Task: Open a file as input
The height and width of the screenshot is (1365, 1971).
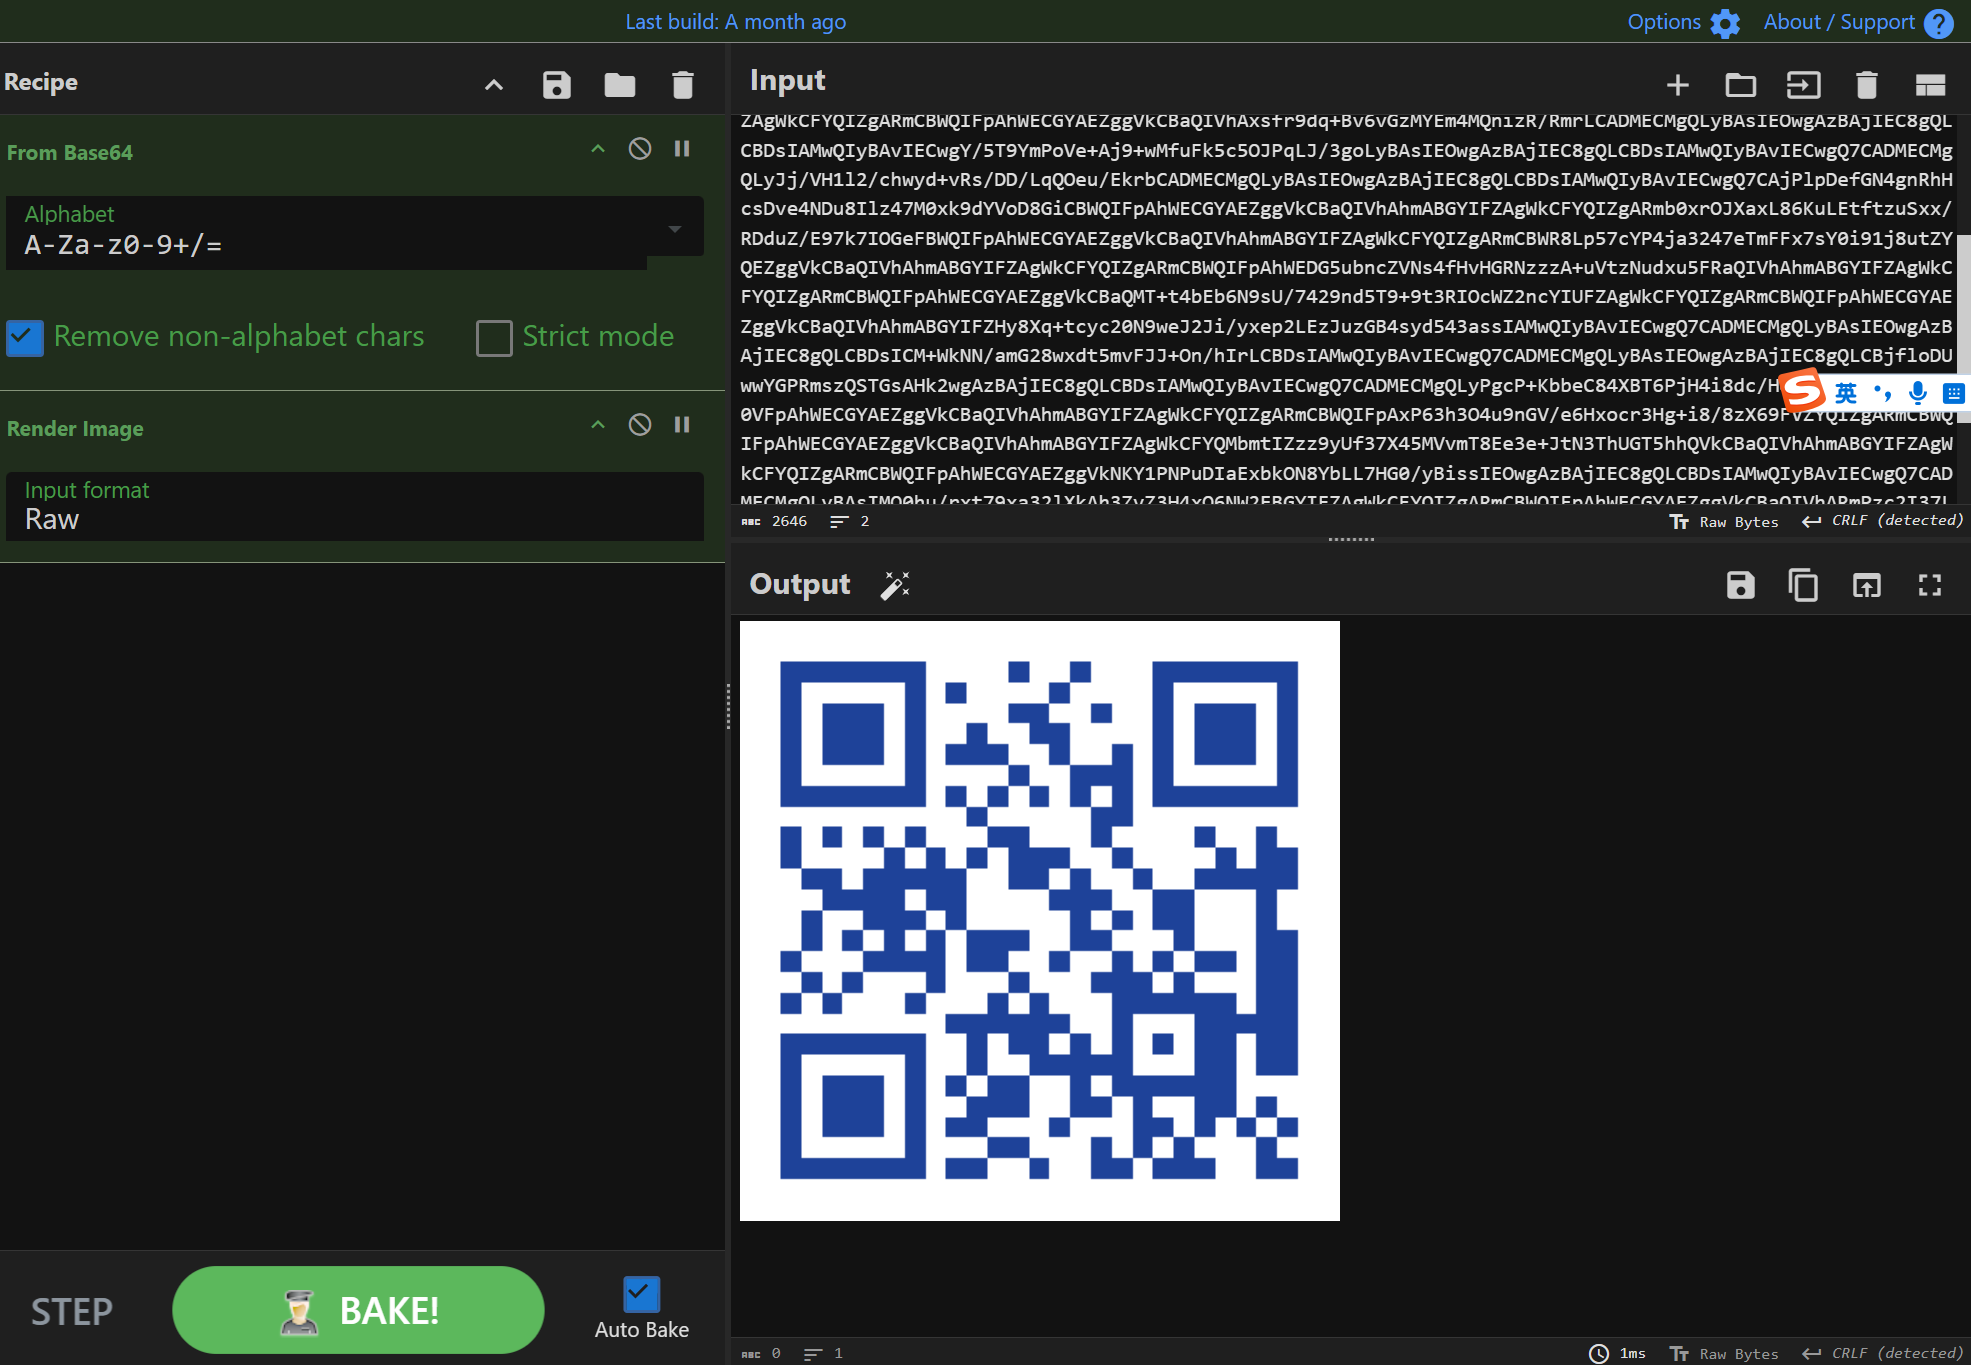Action: 1741,85
